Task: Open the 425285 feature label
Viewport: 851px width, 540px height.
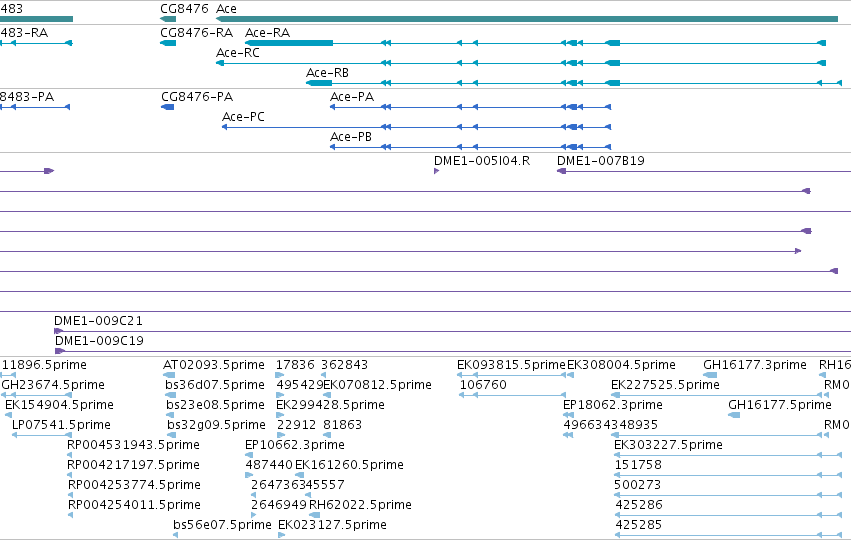Action: pos(639,525)
